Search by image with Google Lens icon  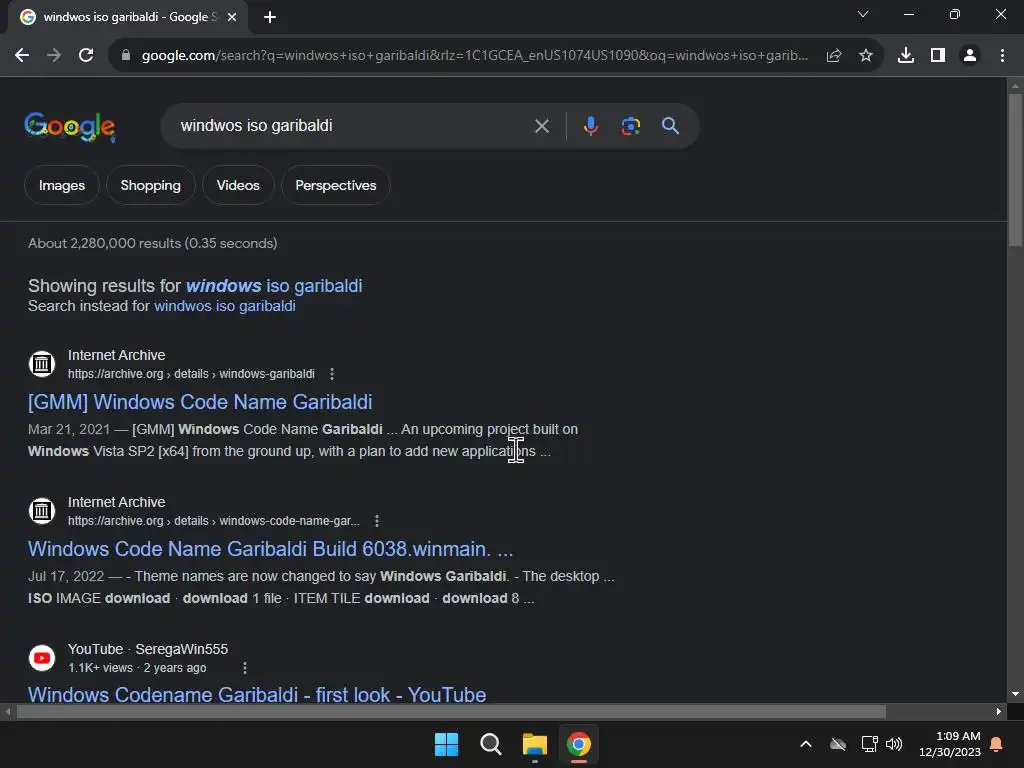(631, 126)
